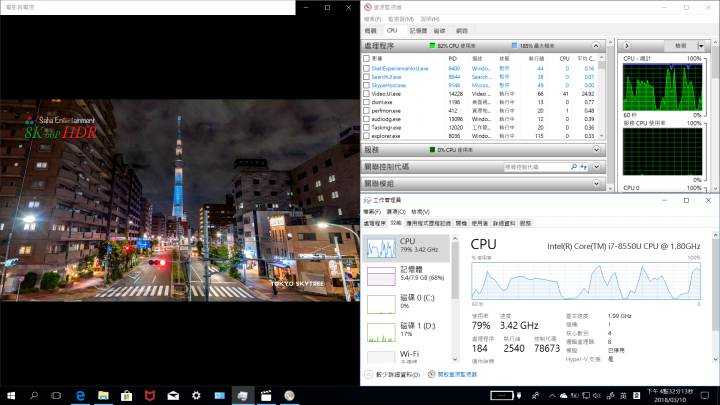Sort processes by the PID column header
This screenshot has height=405, width=720.
point(453,58)
